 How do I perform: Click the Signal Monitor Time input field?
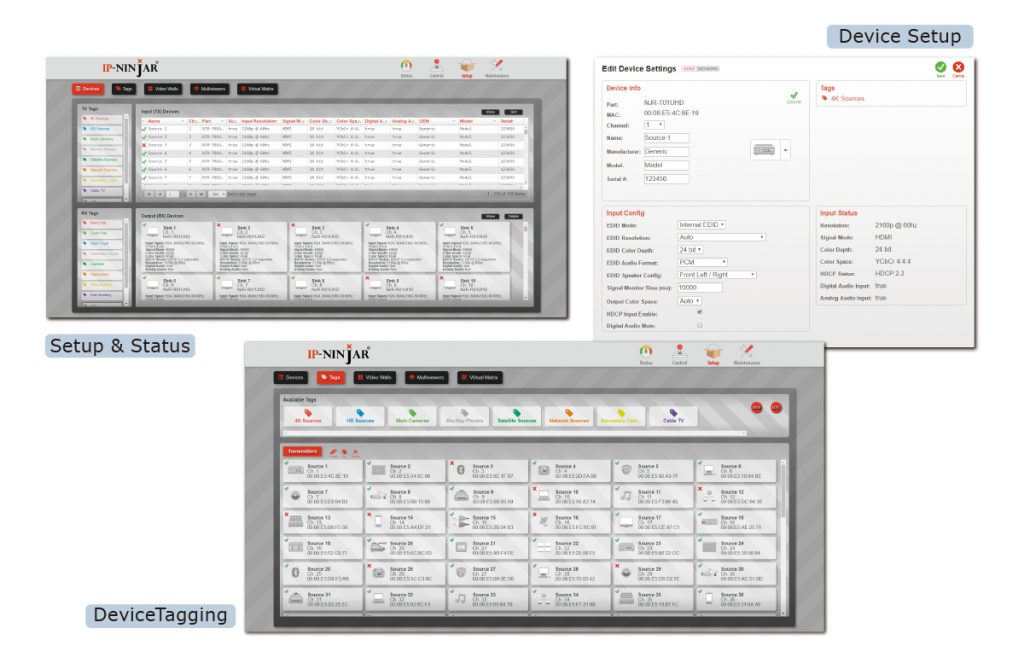(x=700, y=287)
